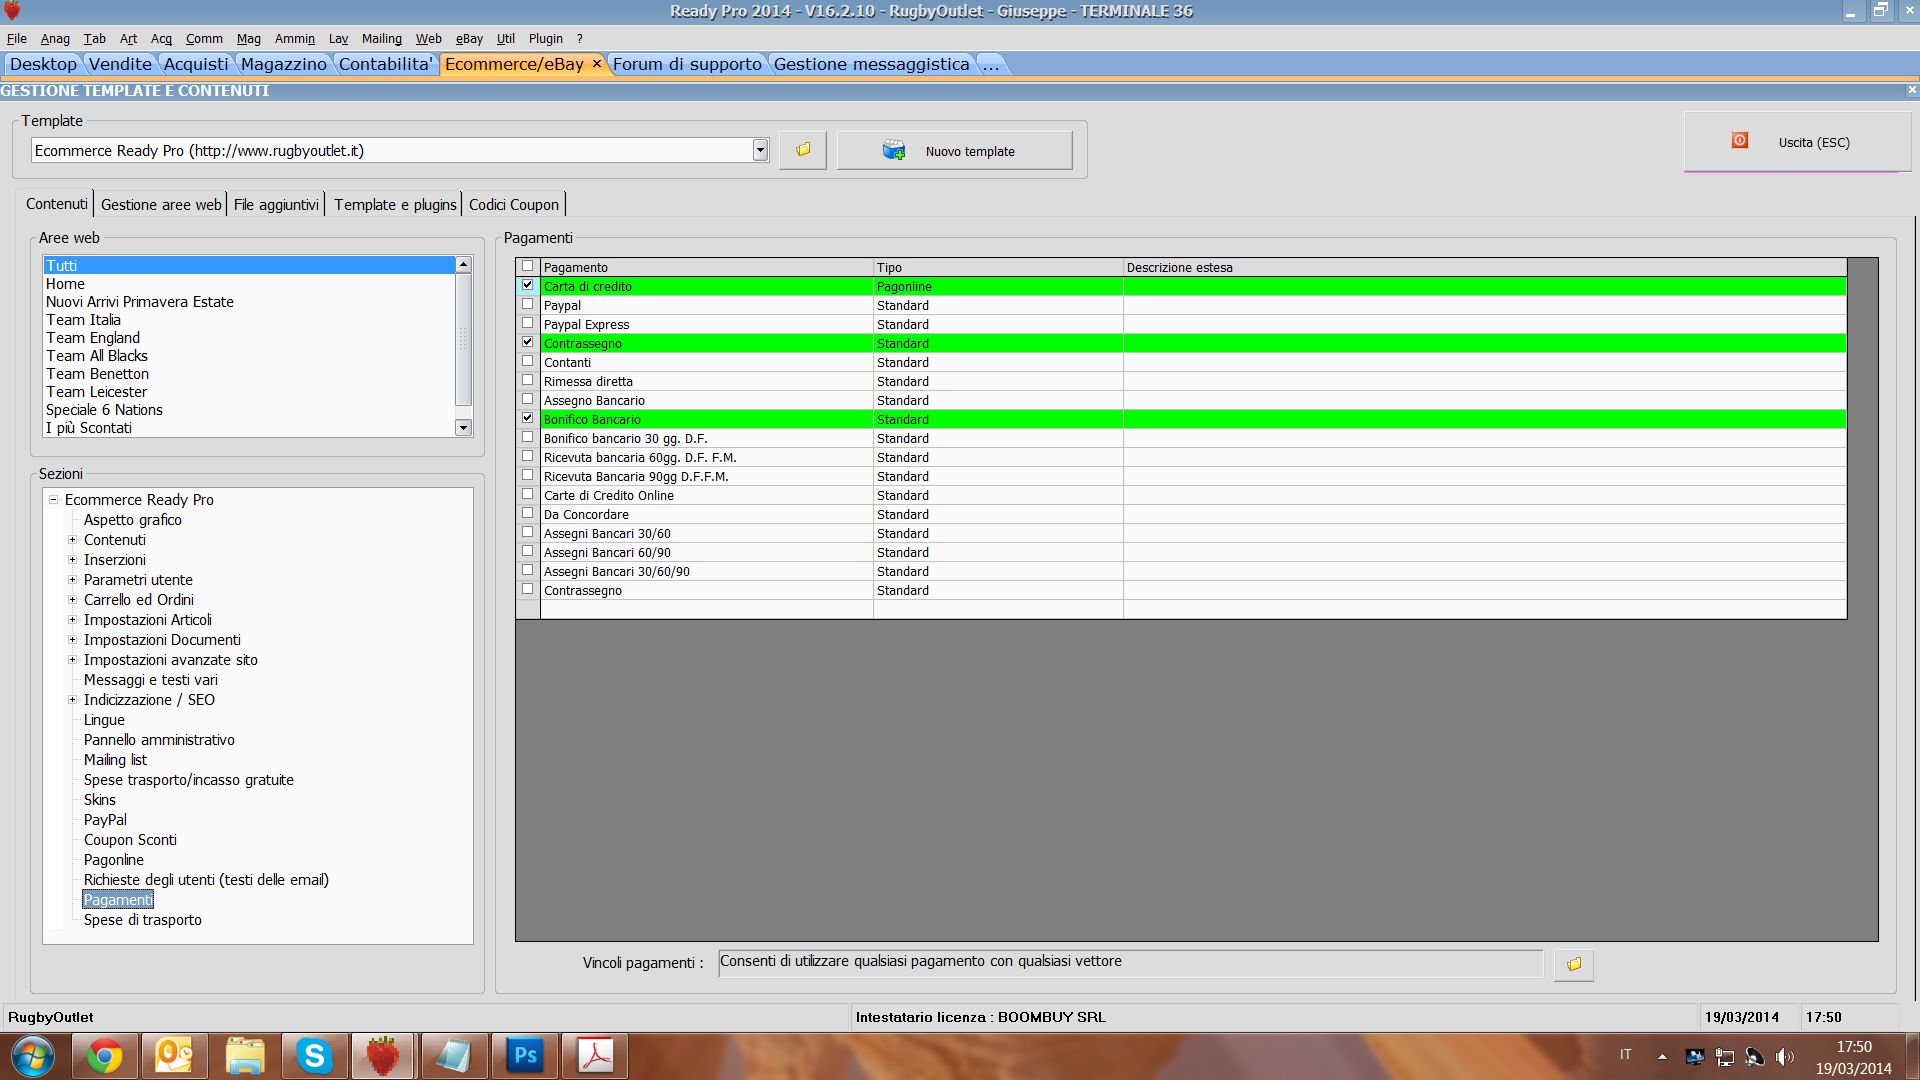This screenshot has height=1080, width=1920.
Task: Click the Nuovo template button
Action: point(955,150)
